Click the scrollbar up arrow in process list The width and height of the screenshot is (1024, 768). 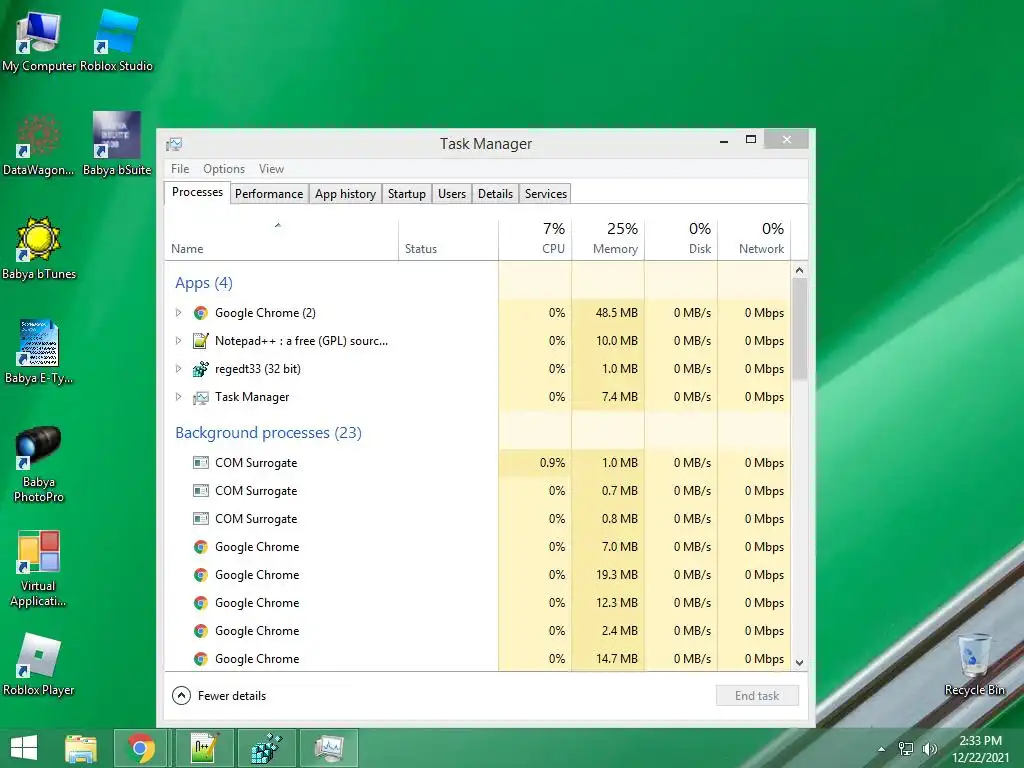click(799, 270)
